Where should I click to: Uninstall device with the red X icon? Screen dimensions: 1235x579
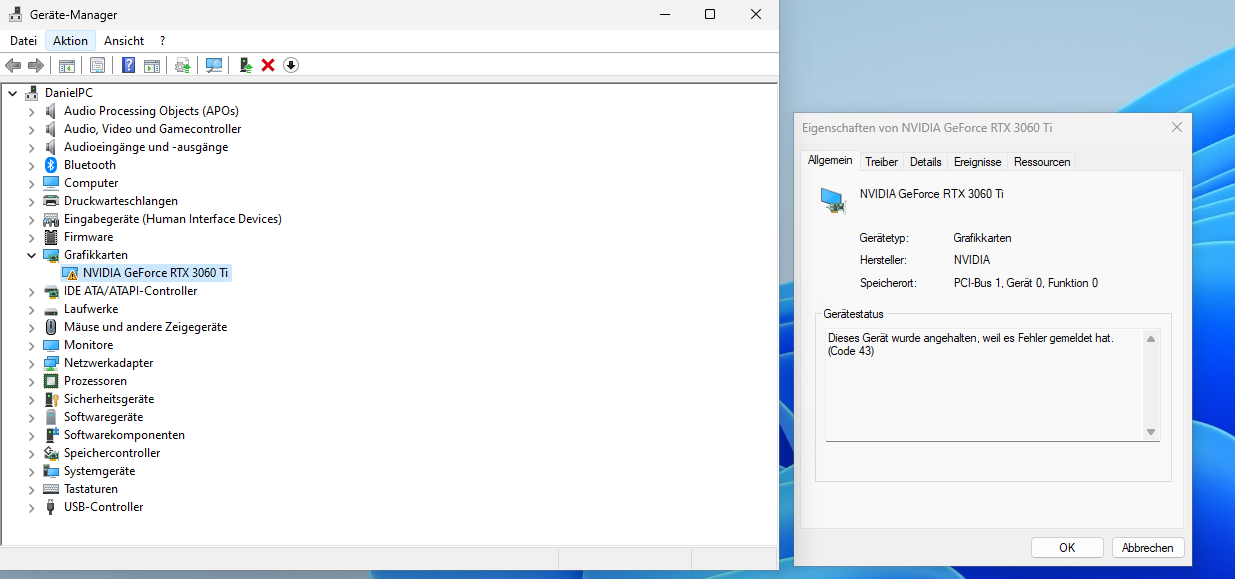point(268,65)
